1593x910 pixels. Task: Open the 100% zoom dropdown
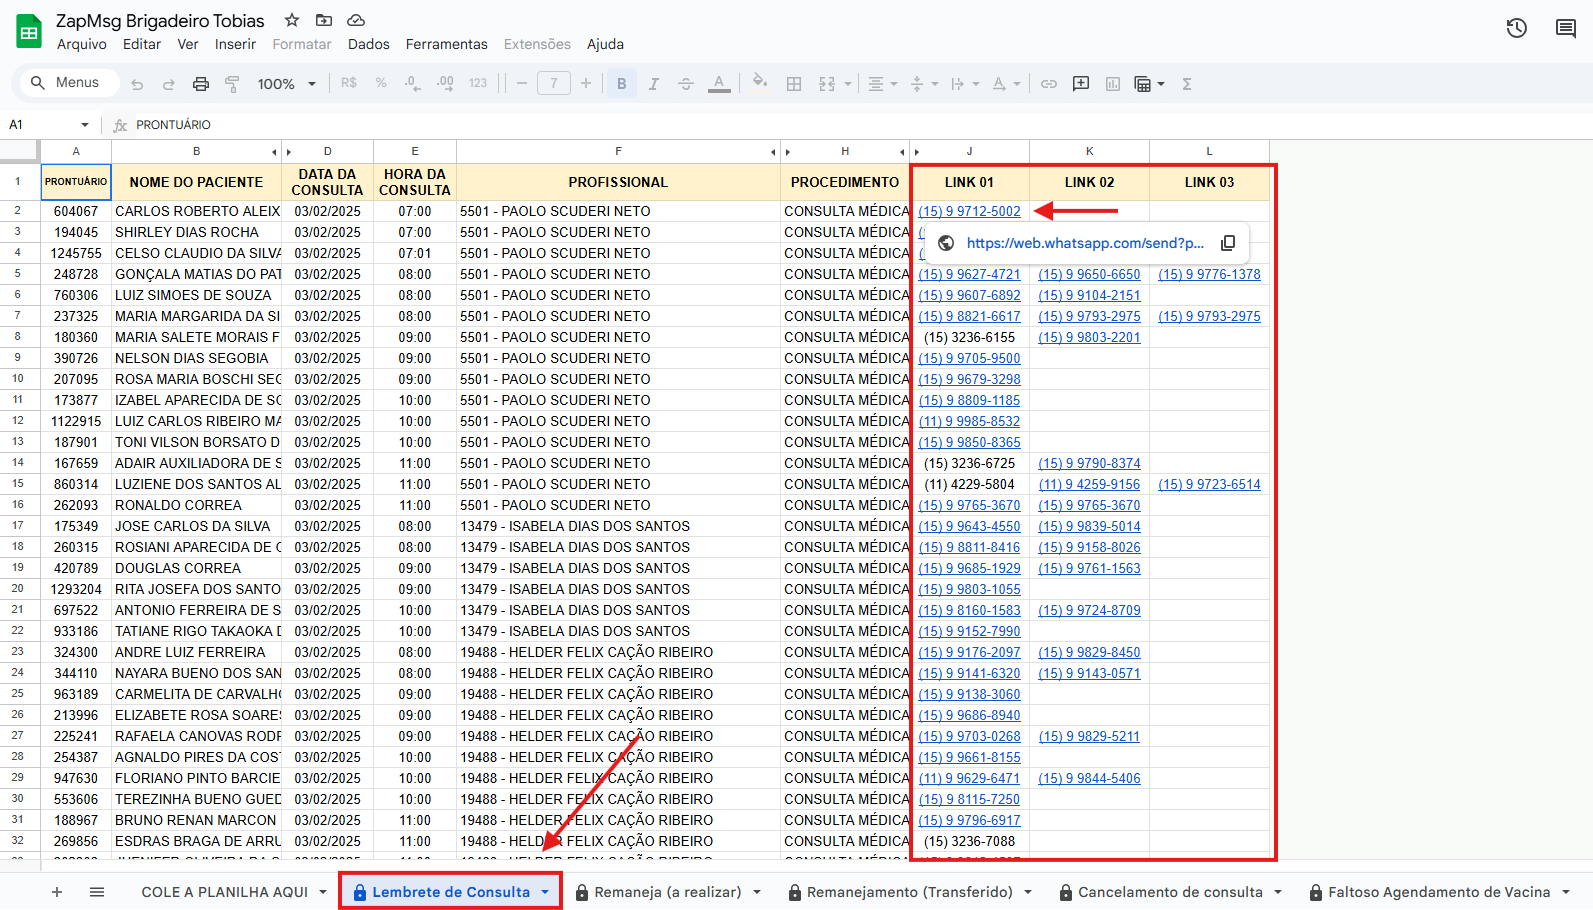coord(286,84)
